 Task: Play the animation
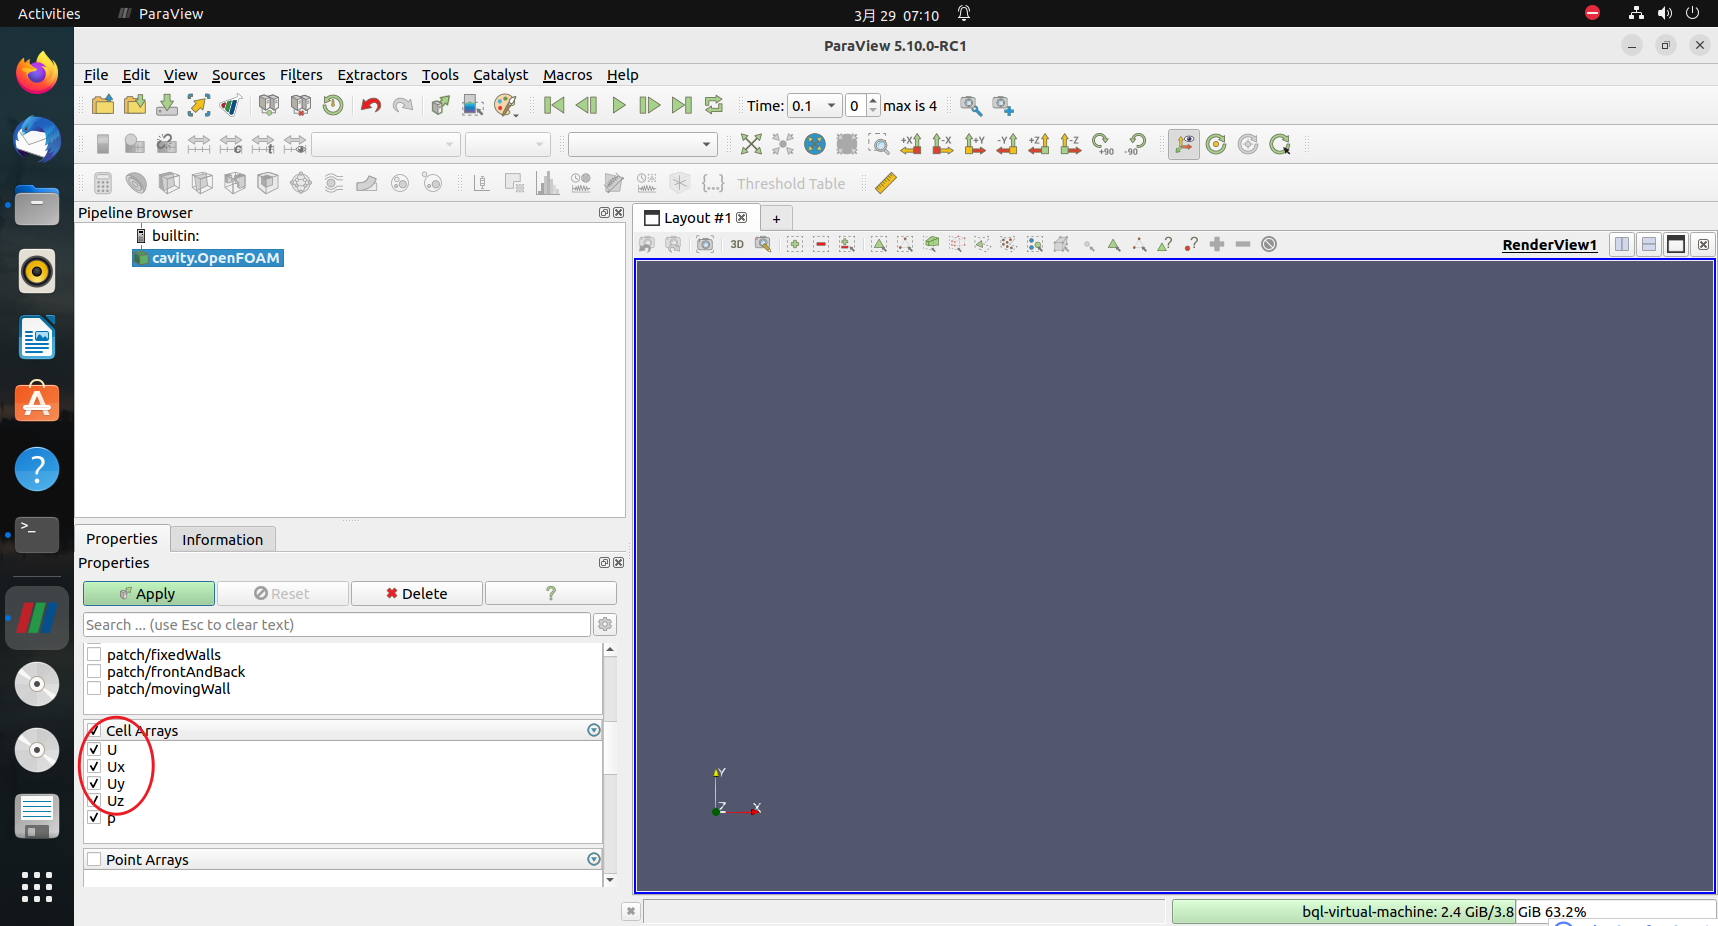pos(618,105)
